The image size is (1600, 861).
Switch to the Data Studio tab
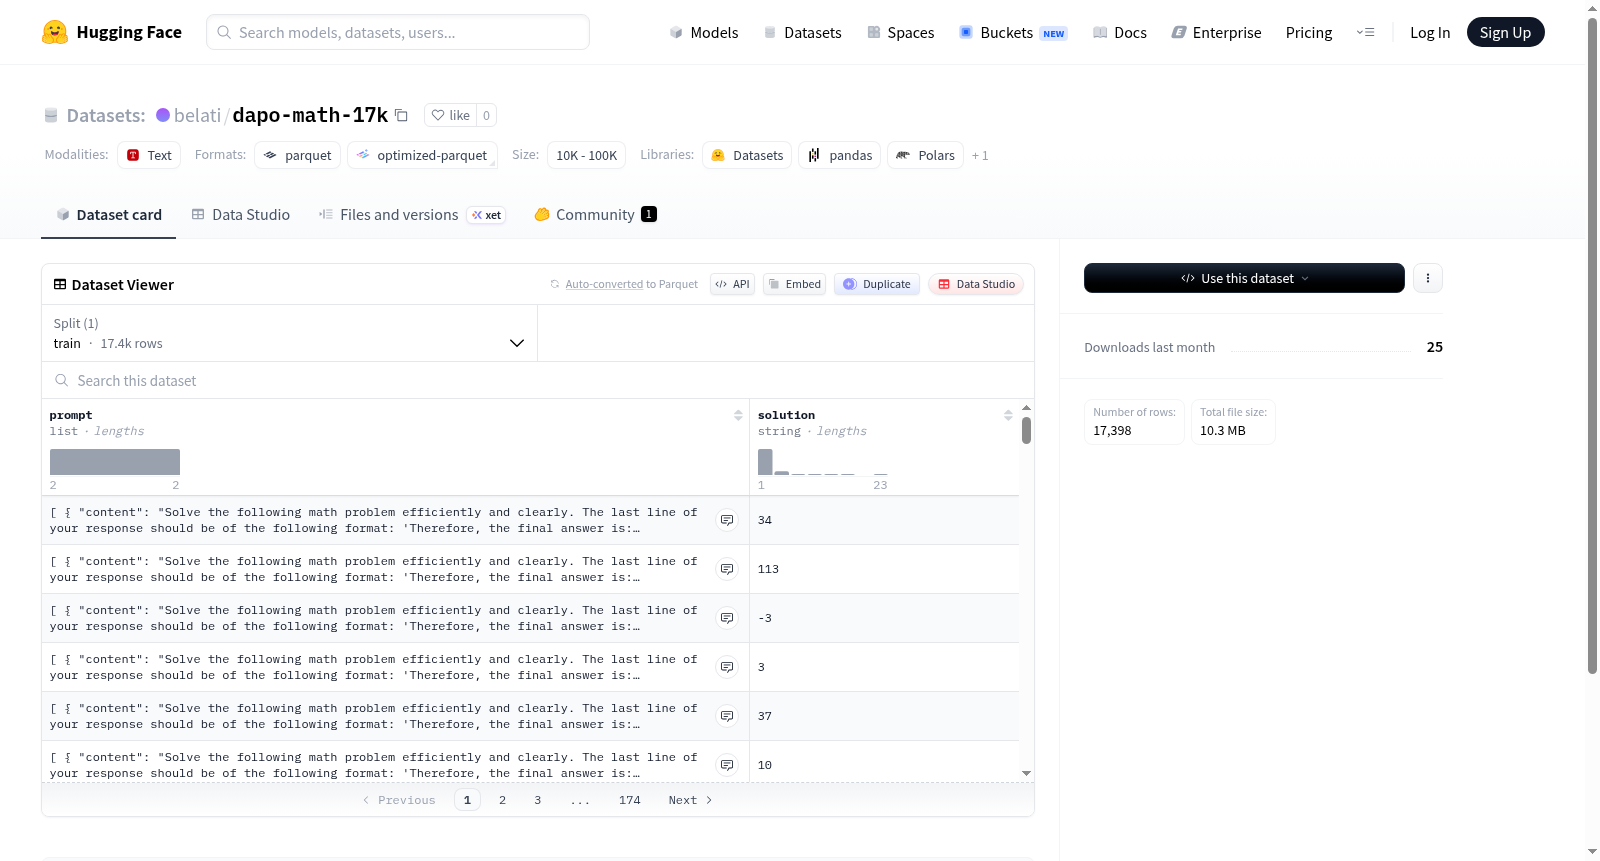(x=241, y=214)
